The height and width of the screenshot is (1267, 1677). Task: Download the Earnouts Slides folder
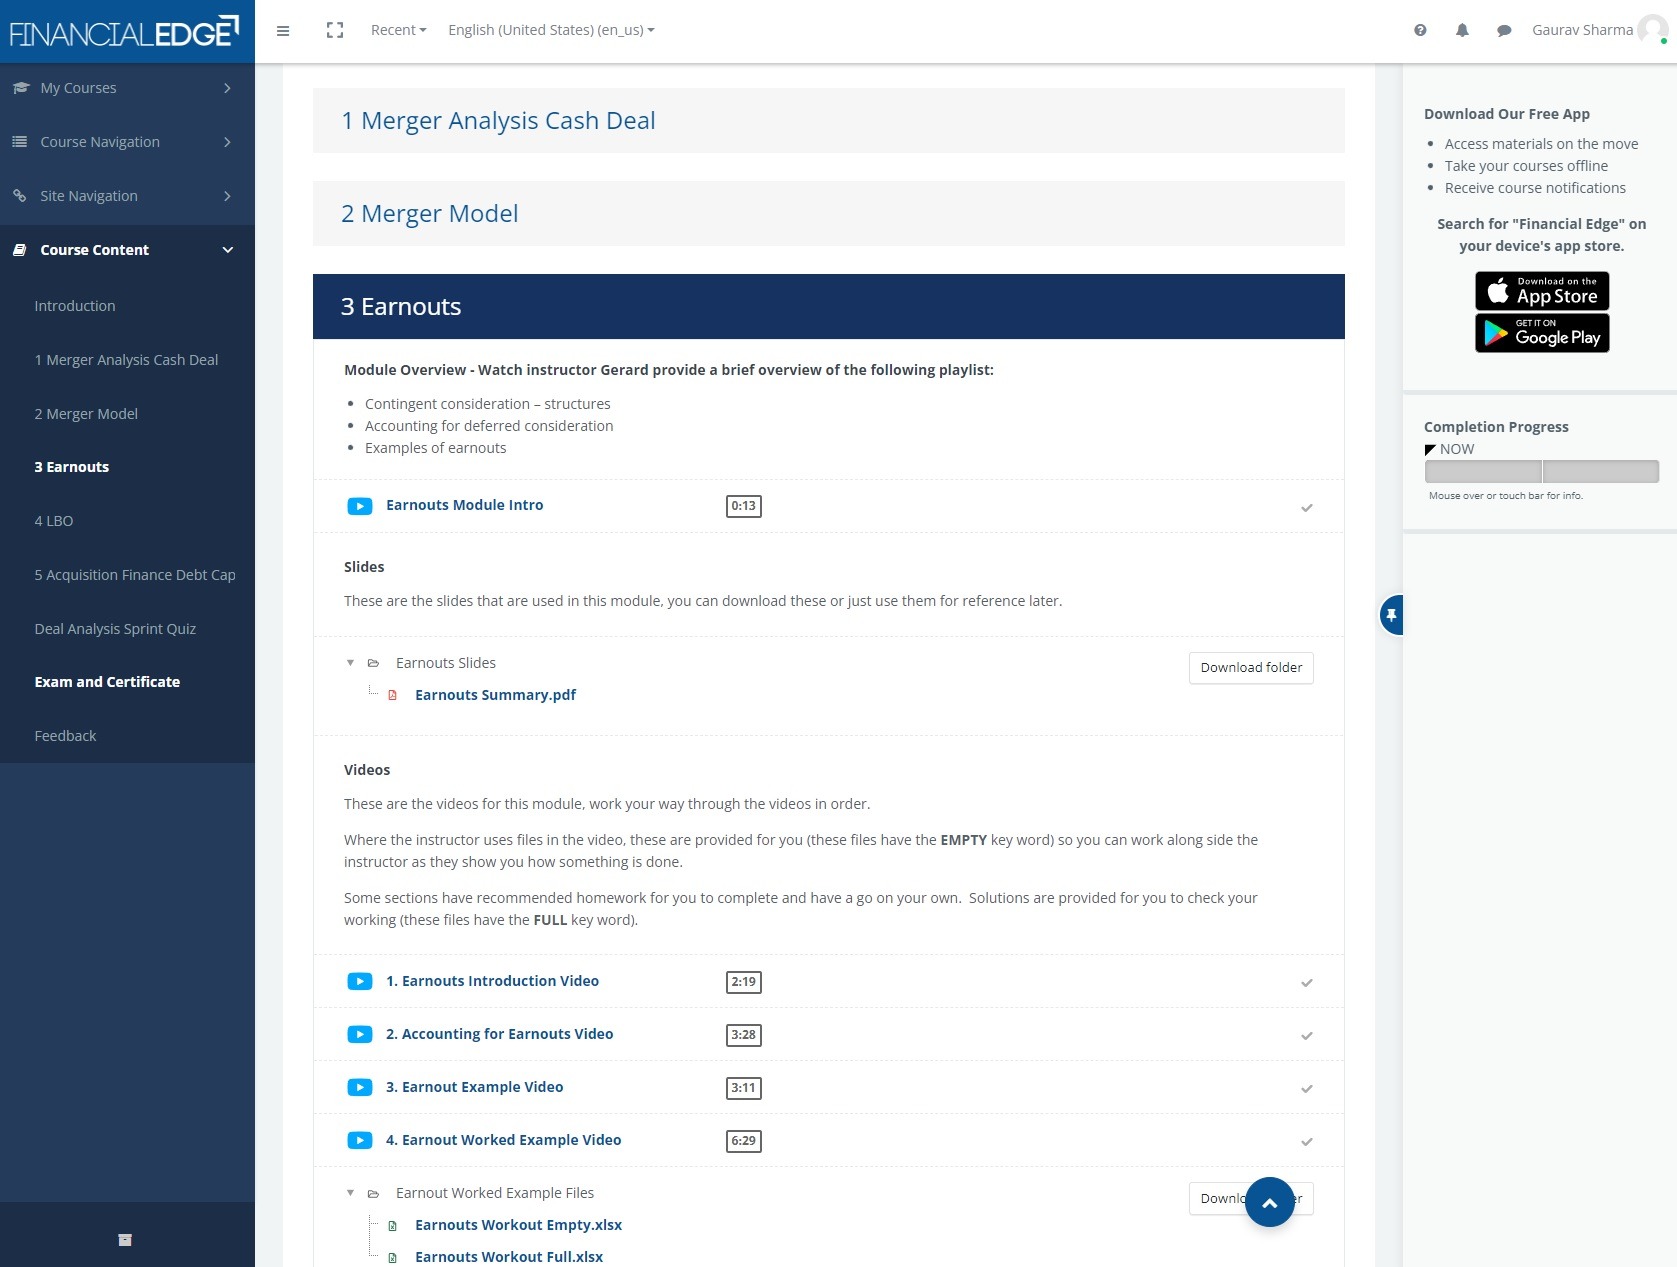(1250, 667)
